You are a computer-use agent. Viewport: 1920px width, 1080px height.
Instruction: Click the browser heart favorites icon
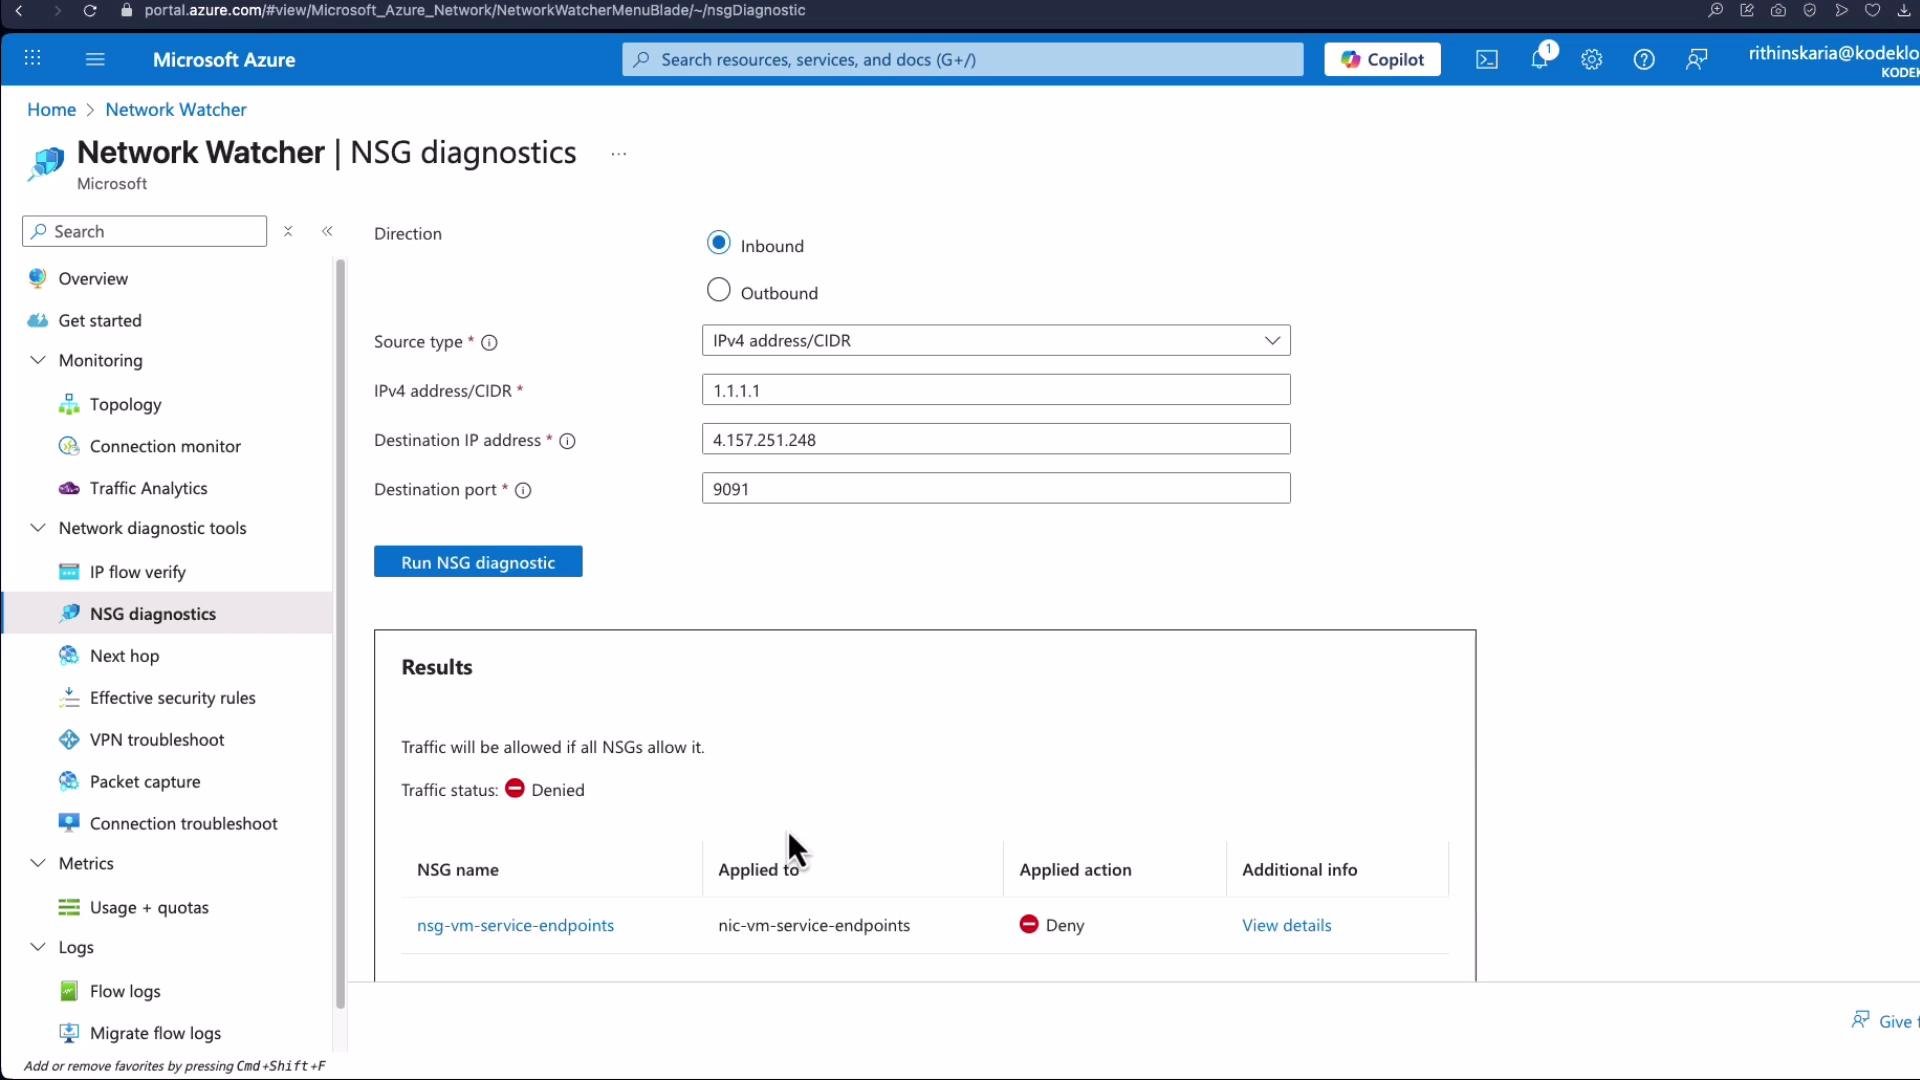1873,10
